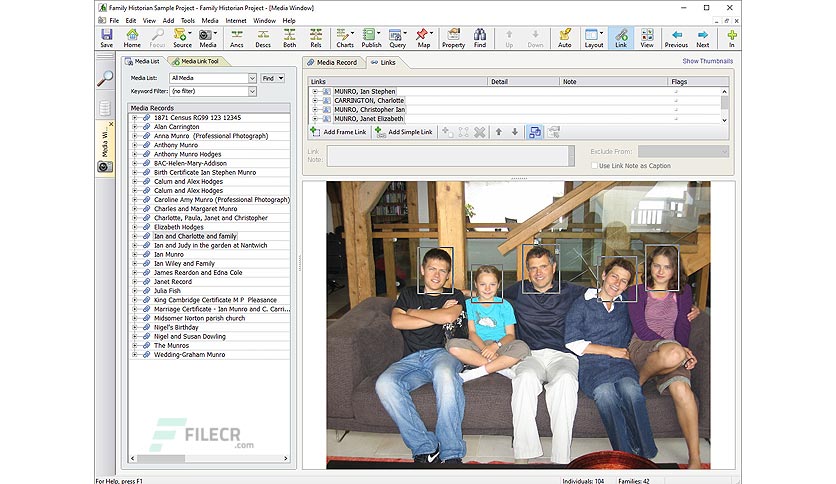Click the Find binoculars icon

[x=480, y=38]
